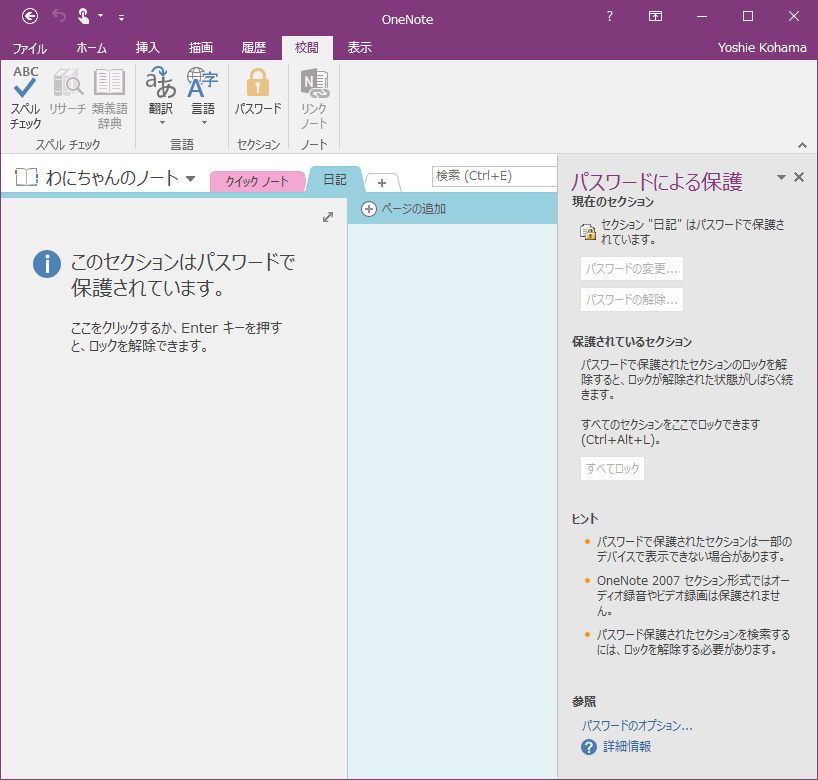Click the リサーチ research icon
The height and width of the screenshot is (780, 818).
[x=67, y=91]
